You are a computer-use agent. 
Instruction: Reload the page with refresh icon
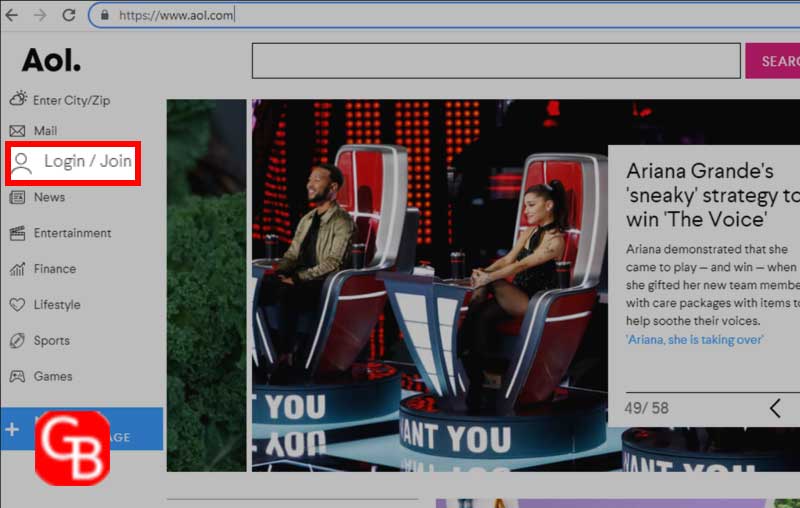pyautogui.click(x=69, y=15)
